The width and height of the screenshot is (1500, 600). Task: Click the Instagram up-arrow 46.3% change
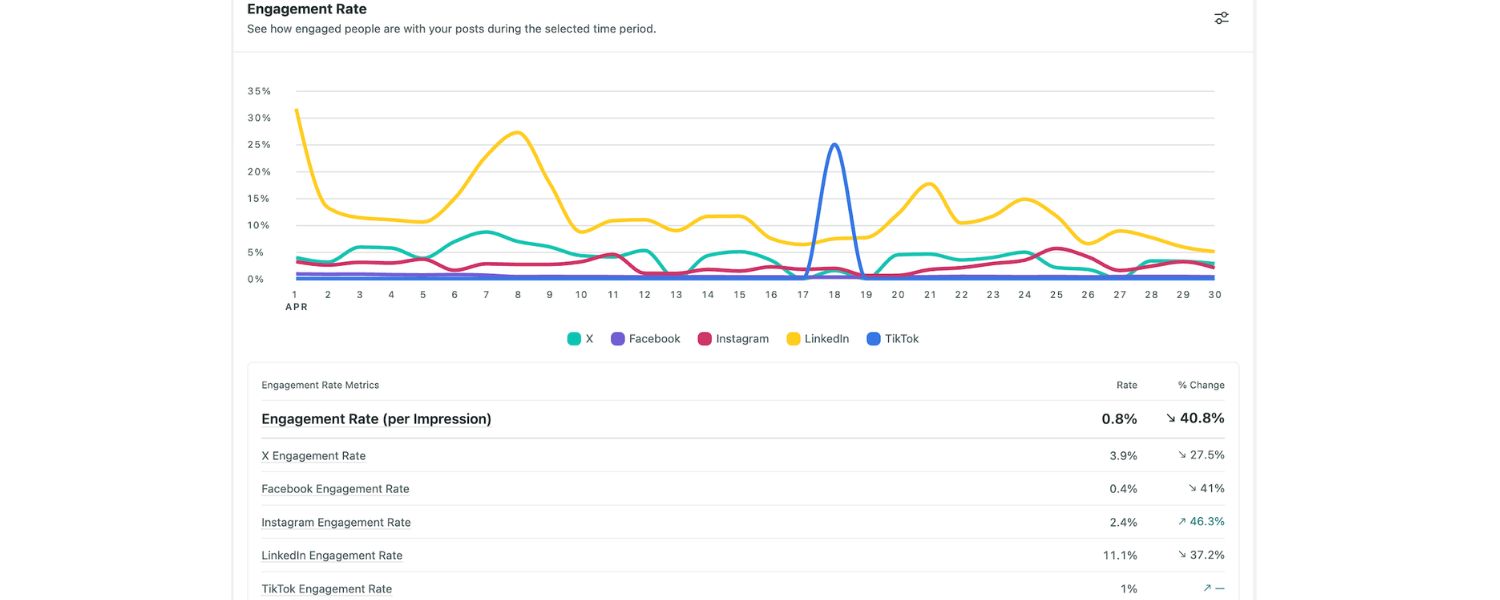coord(1200,522)
